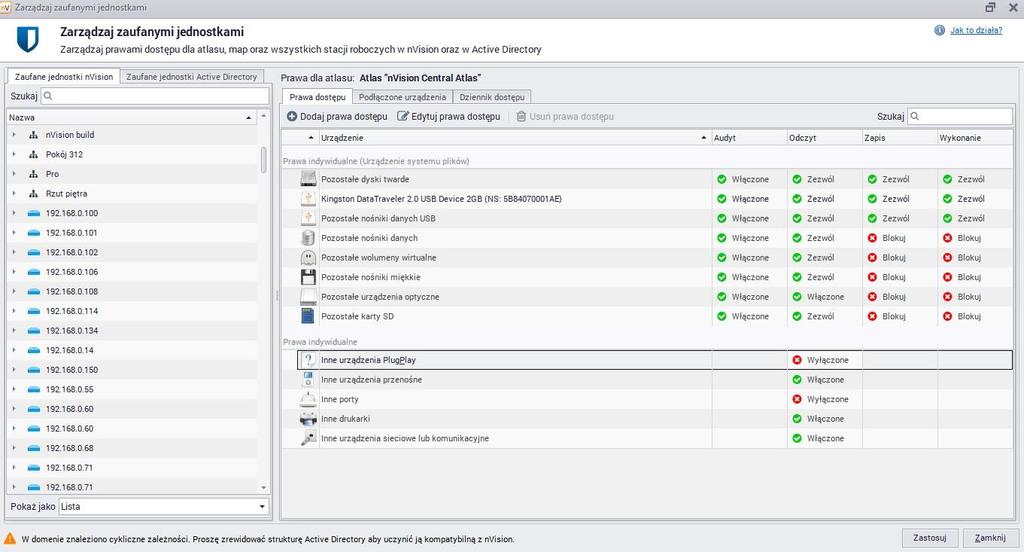Click Dodaj prawa dostępu button

(x=337, y=116)
